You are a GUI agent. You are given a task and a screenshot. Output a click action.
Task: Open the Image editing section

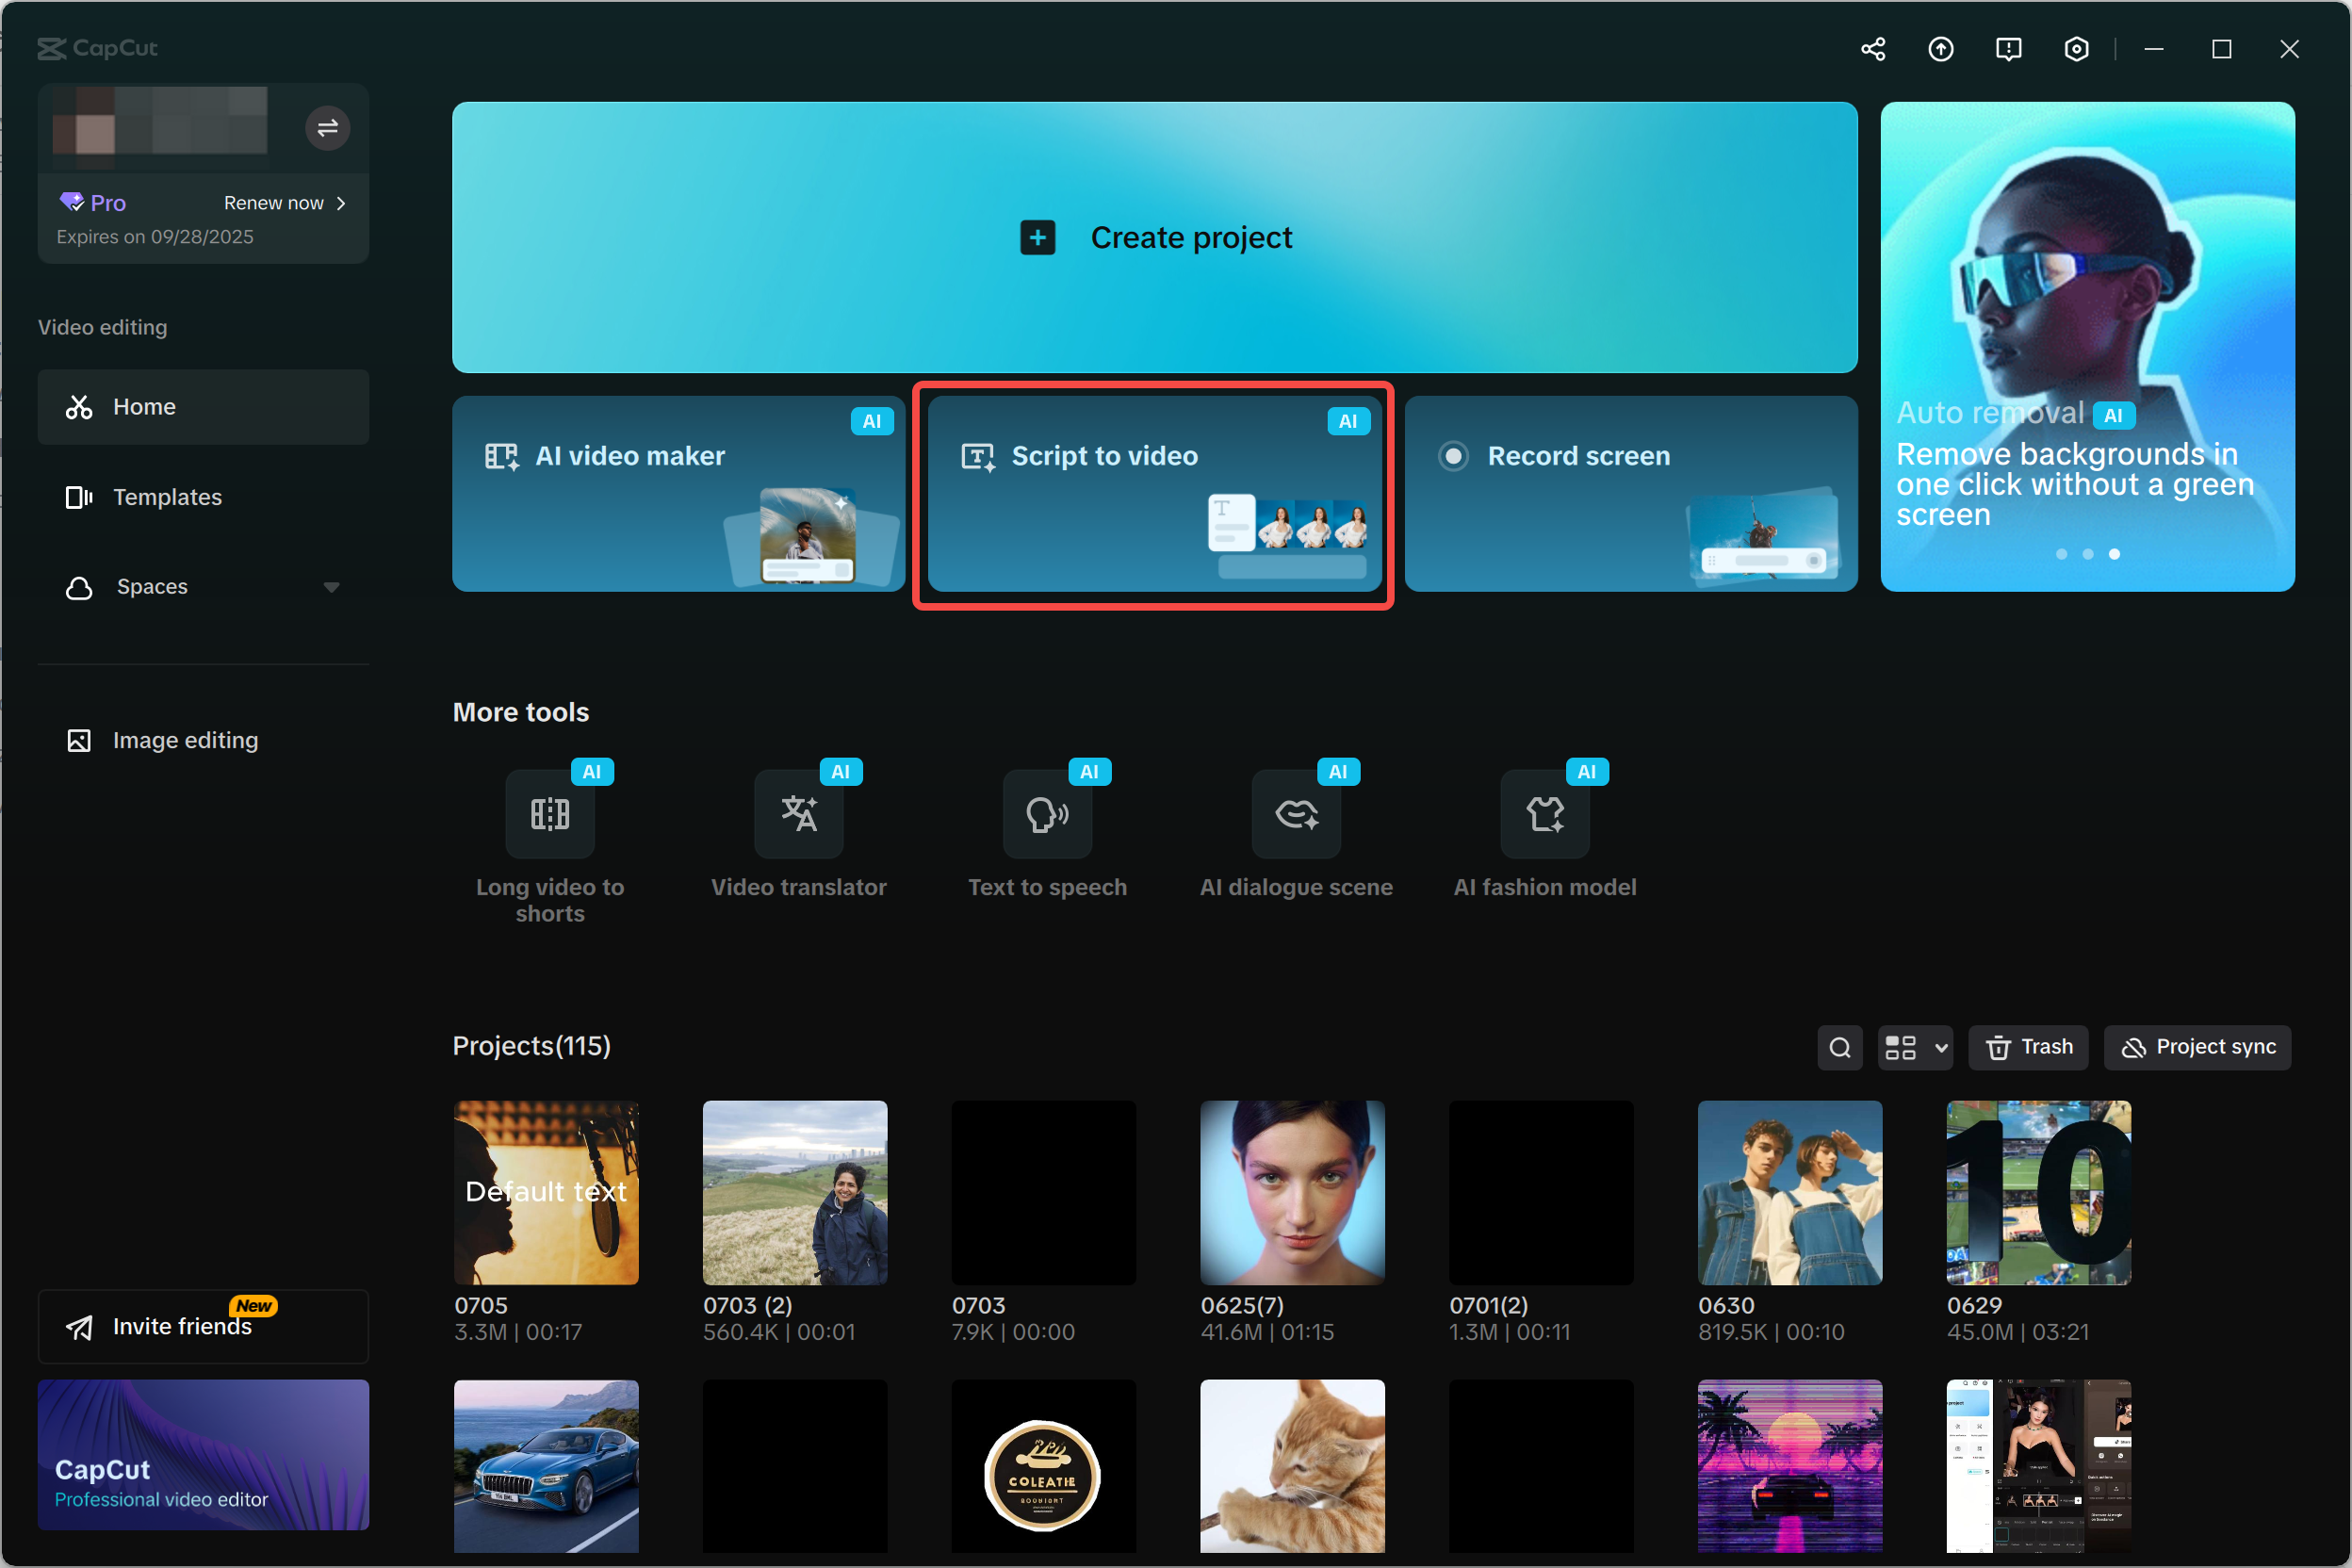pos(185,740)
